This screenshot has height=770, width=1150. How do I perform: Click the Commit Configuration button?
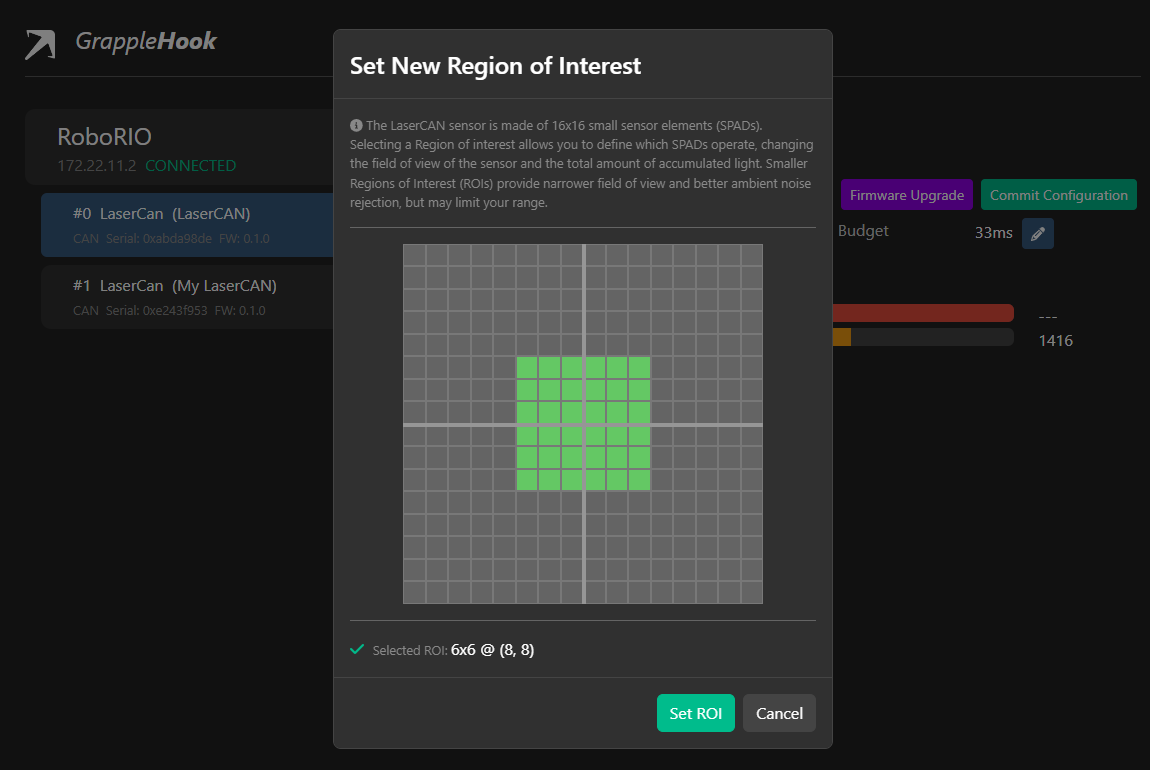[1058, 195]
